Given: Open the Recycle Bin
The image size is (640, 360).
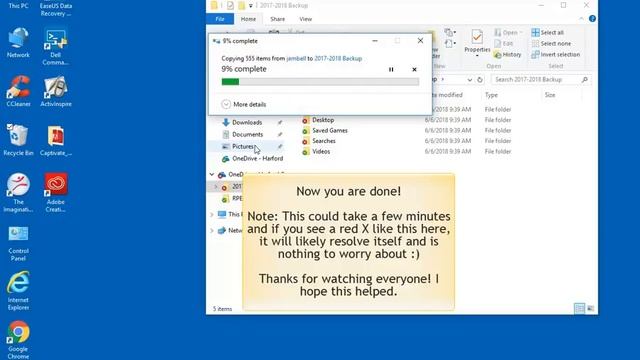Looking at the screenshot, I should coord(18,140).
